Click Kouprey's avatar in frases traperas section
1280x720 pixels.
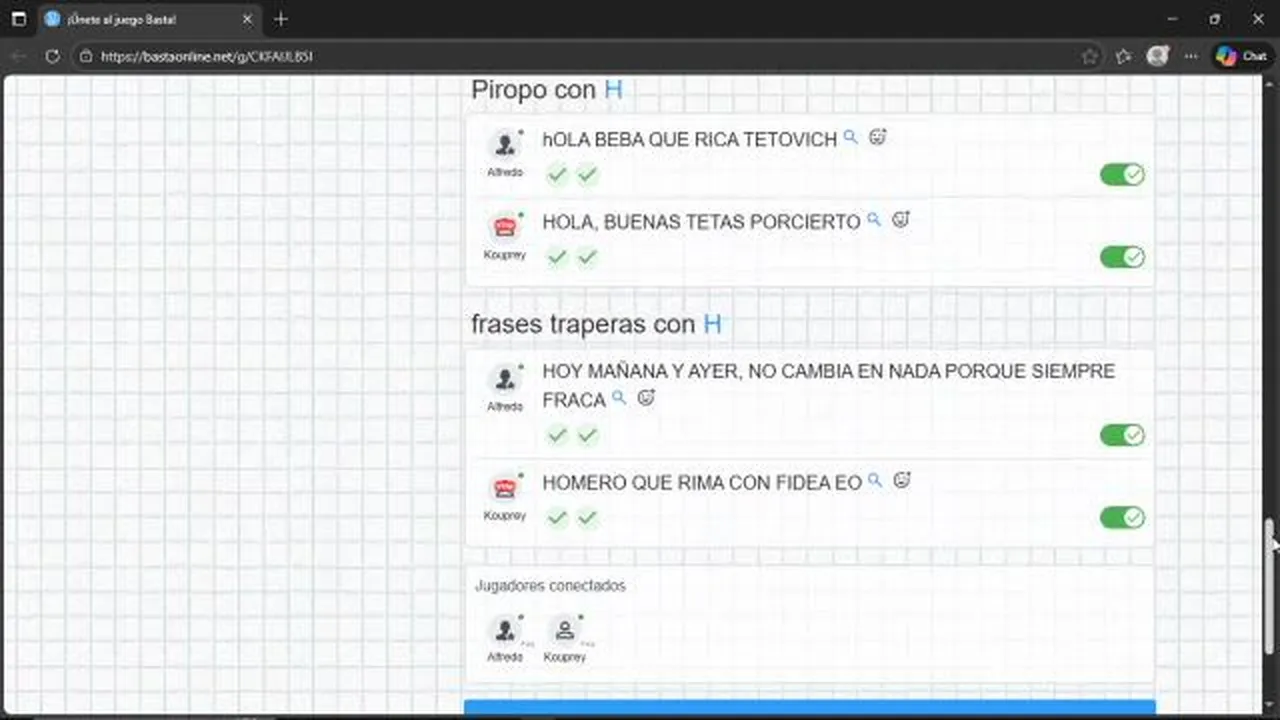(x=505, y=489)
